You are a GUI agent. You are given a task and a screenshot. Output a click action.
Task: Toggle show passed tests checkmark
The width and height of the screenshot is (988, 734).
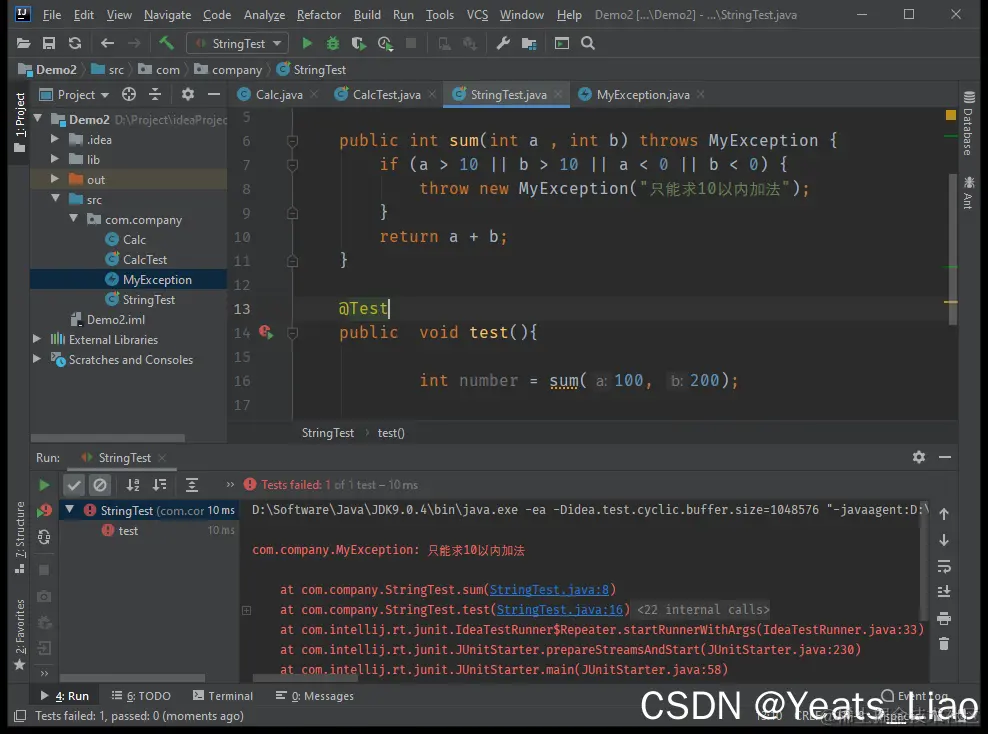(74, 485)
